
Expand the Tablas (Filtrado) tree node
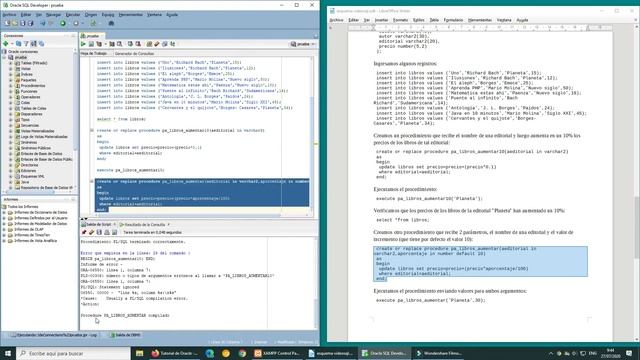pos(11,63)
